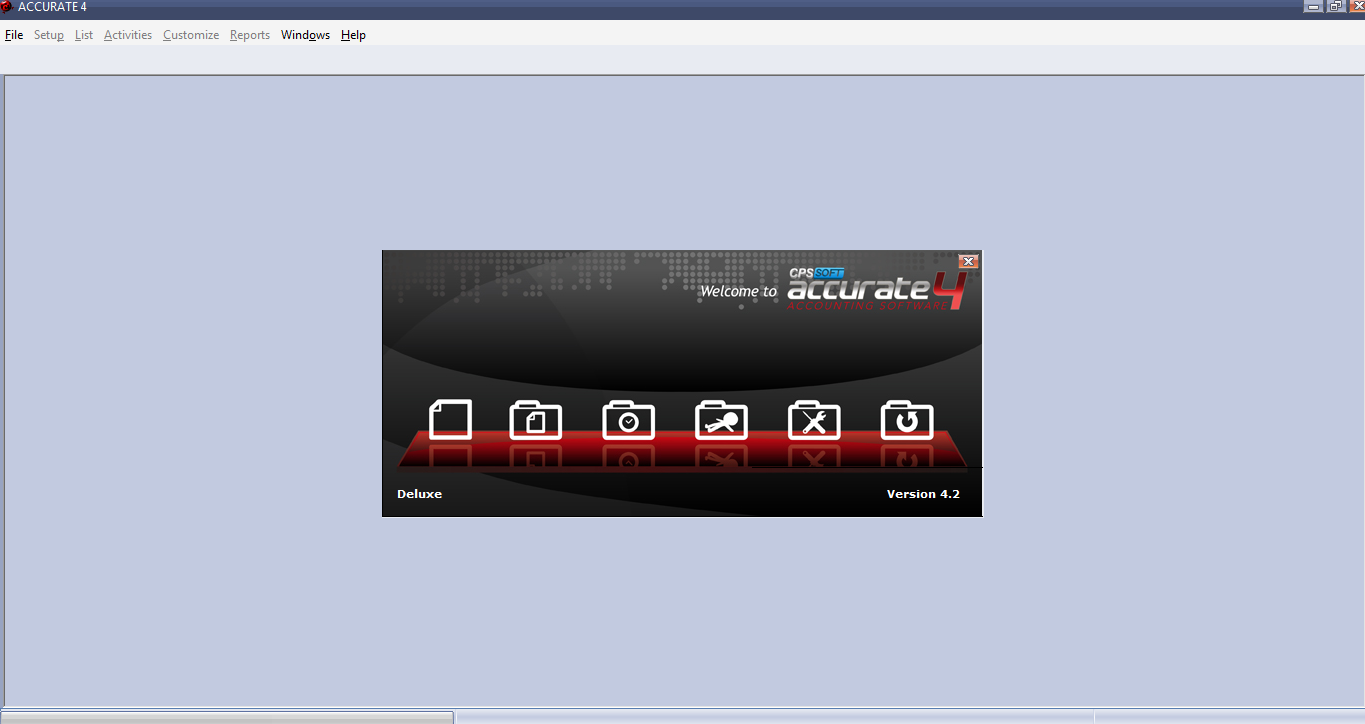Open the Customize menu
Viewport: 1365px width, 724px height.
[x=190, y=34]
